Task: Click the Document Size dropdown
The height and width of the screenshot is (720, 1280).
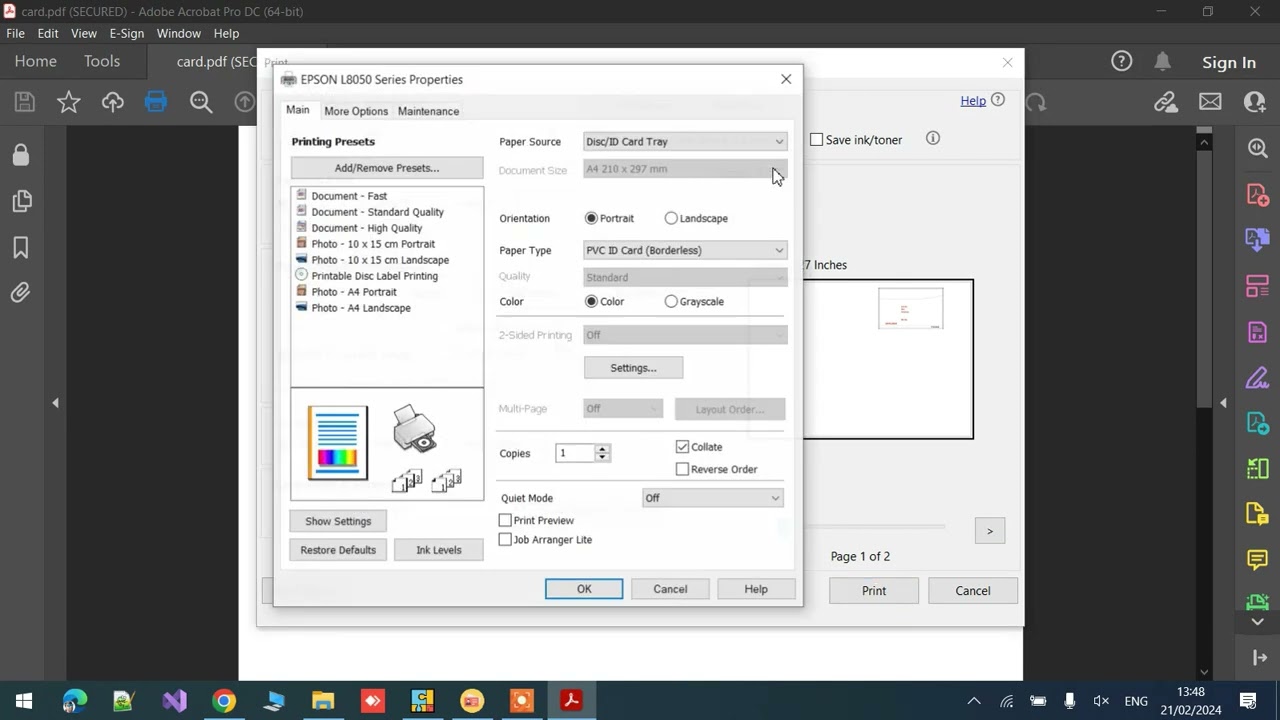Action: [685, 169]
